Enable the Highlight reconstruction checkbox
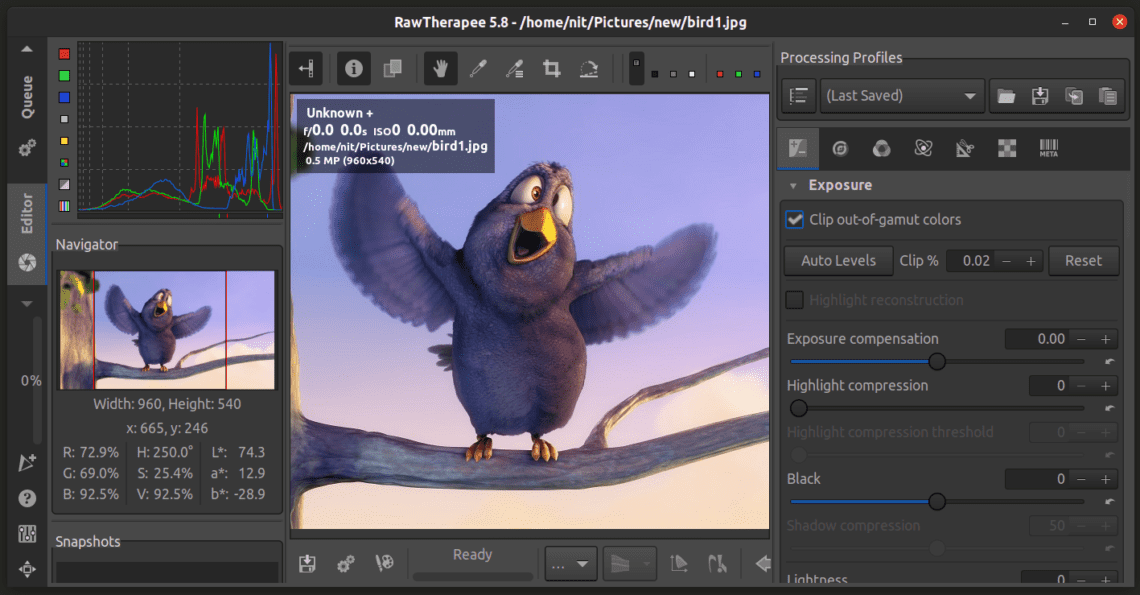The width and height of the screenshot is (1140, 595). click(795, 299)
